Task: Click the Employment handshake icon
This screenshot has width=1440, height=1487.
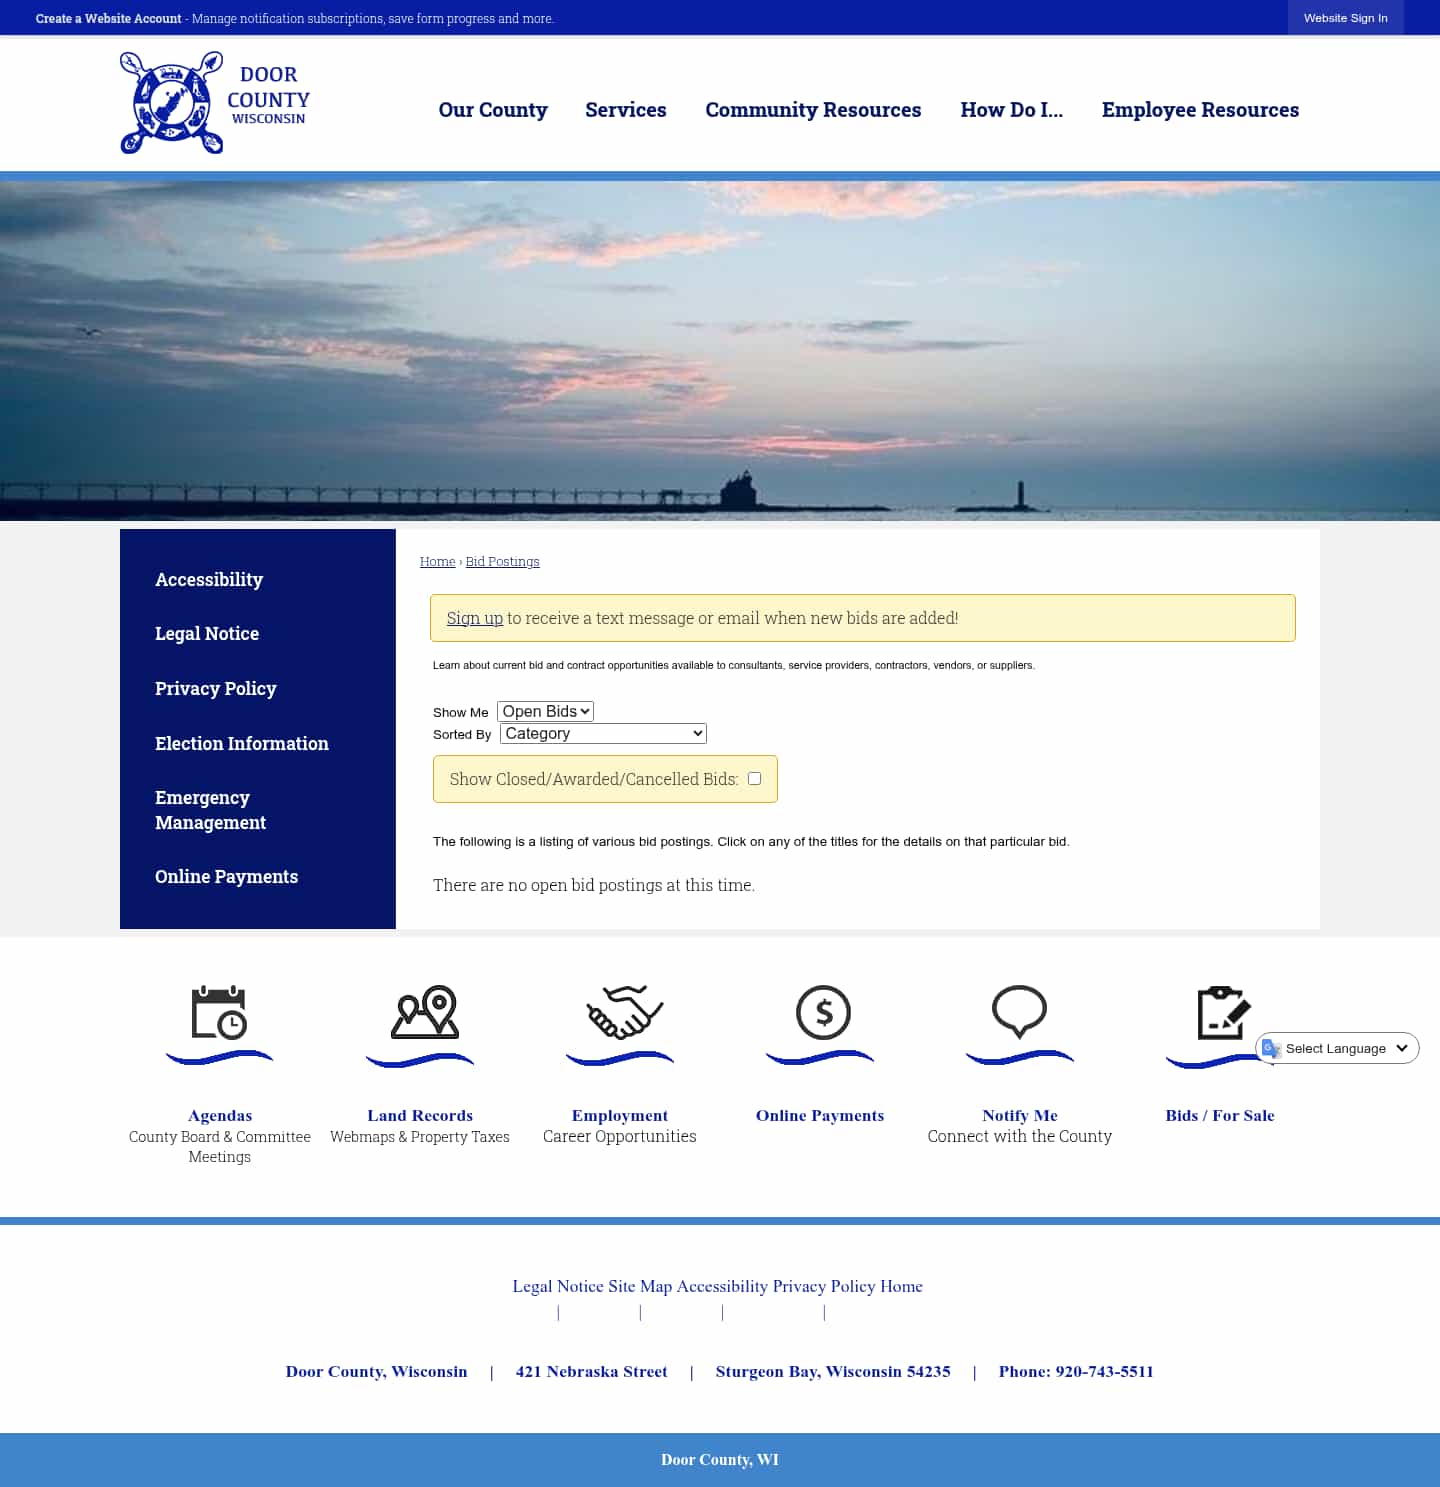Action: click(x=625, y=1012)
